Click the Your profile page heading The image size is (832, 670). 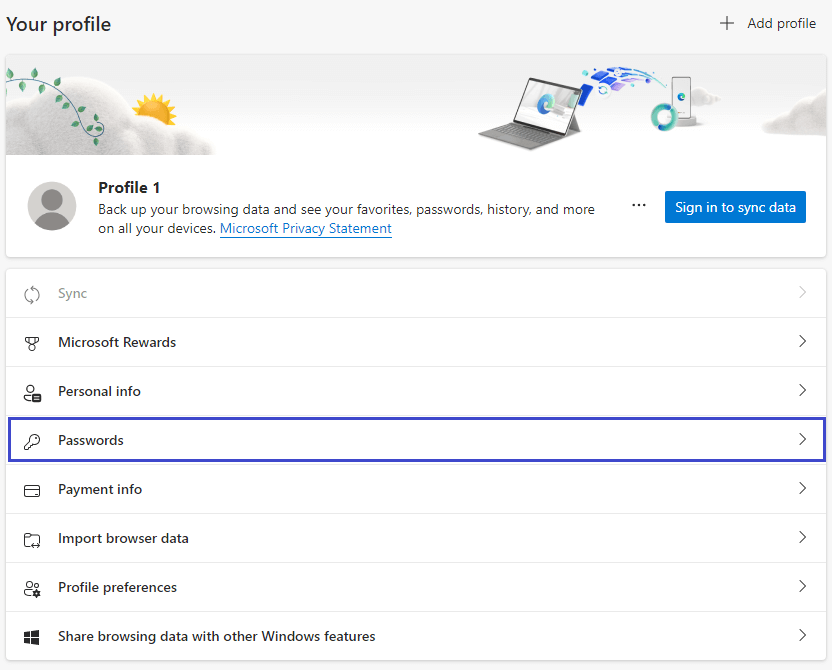click(x=58, y=24)
